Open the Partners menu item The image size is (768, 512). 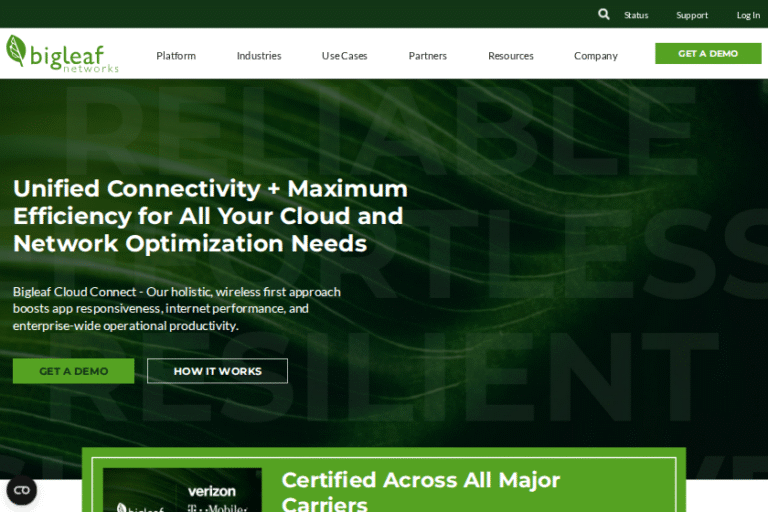[428, 56]
